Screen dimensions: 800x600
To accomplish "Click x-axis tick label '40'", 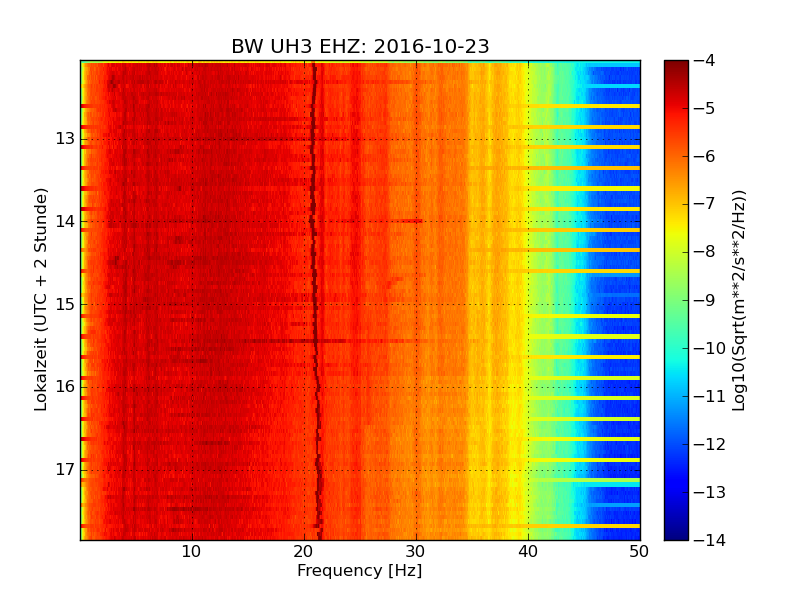I will pyautogui.click(x=528, y=552).
